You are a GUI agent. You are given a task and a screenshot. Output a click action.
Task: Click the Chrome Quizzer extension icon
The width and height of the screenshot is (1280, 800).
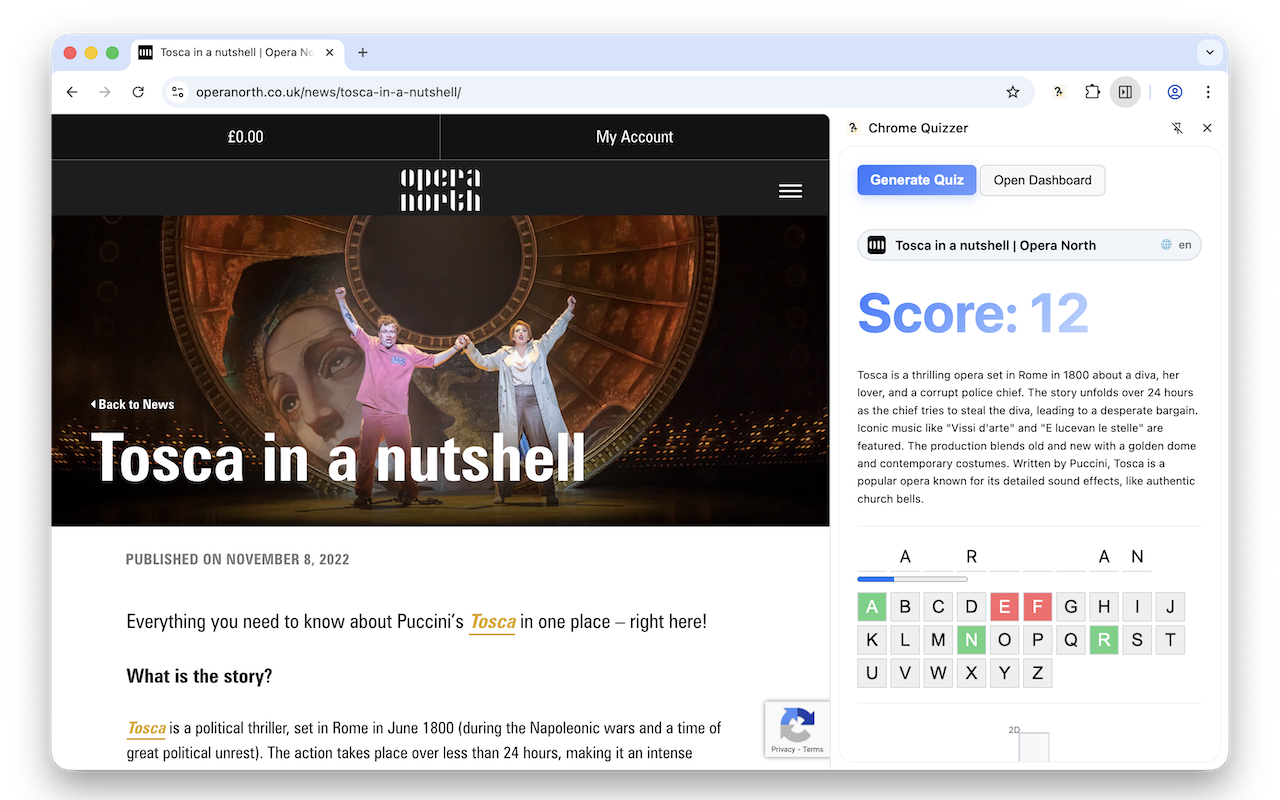[x=1058, y=91]
